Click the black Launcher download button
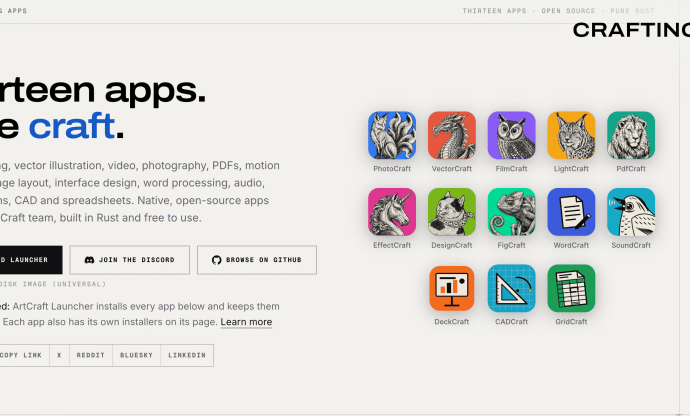690x416 pixels. pyautogui.click(x=31, y=260)
